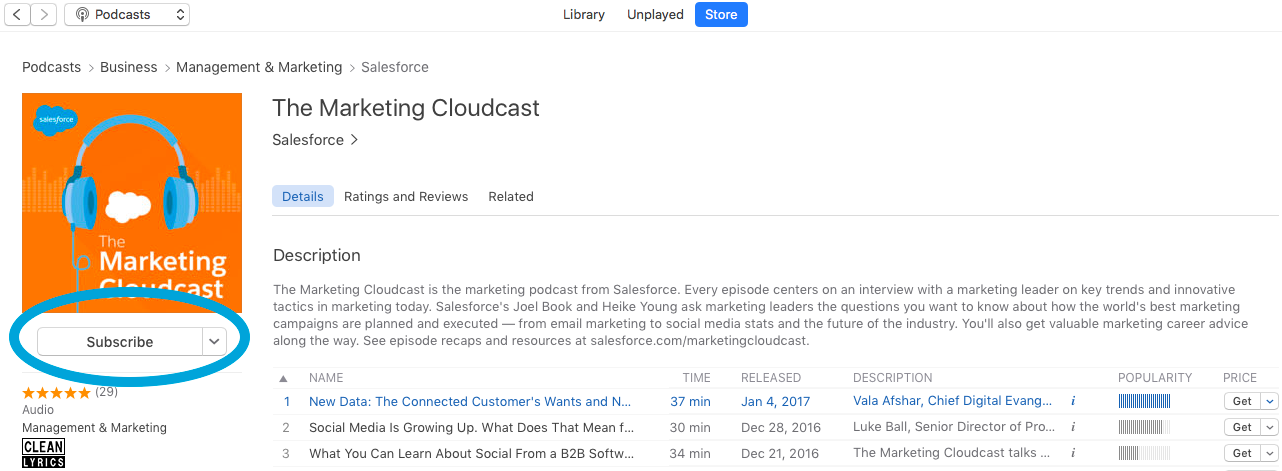Show info for the Luke Ball episode
The width and height of the screenshot is (1282, 471).
click(x=1073, y=427)
